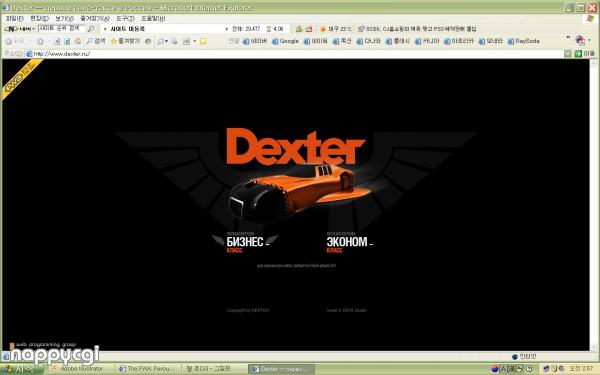Click the Windows flag throbber icon
This screenshot has width=600, height=375.
click(x=590, y=19)
